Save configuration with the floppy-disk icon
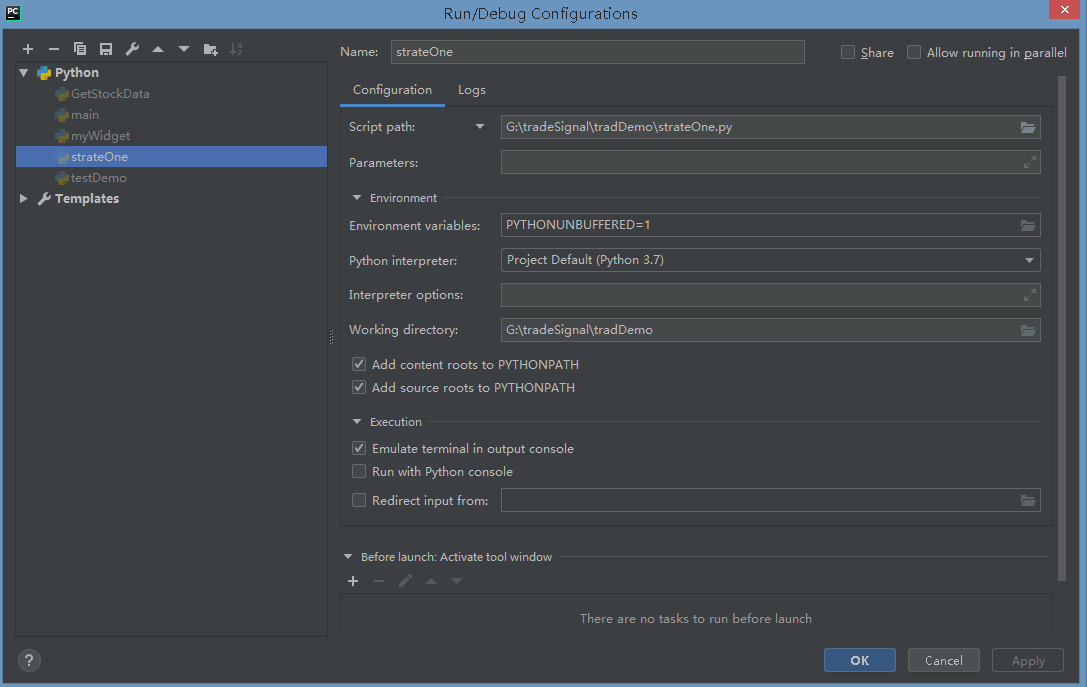 106,49
